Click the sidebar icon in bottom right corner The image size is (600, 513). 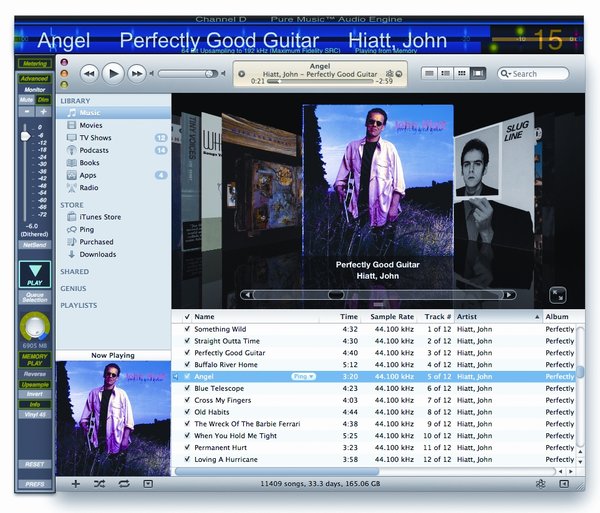[x=564, y=484]
